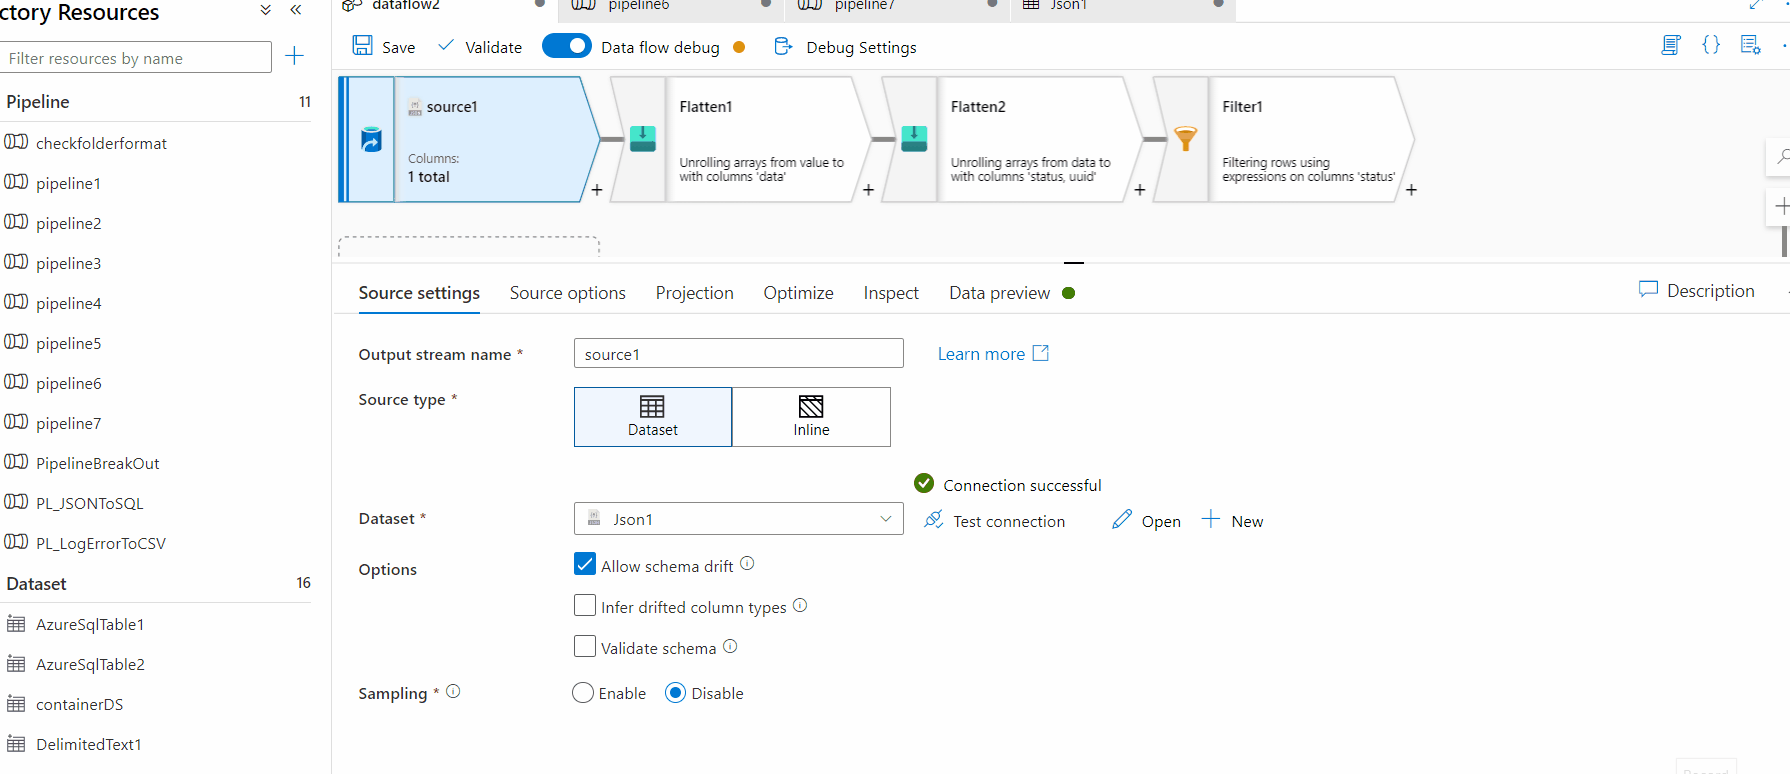The height and width of the screenshot is (774, 1790).
Task: Toggle Data flow debug switch
Action: (567, 46)
